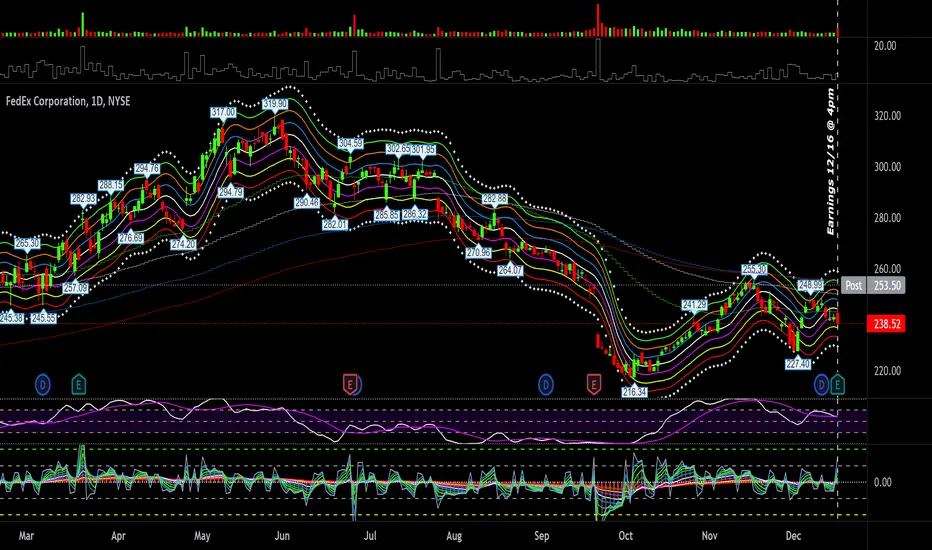This screenshot has height=550, width=932.
Task: Click the 280.00 price axis value
Action: coord(887,218)
